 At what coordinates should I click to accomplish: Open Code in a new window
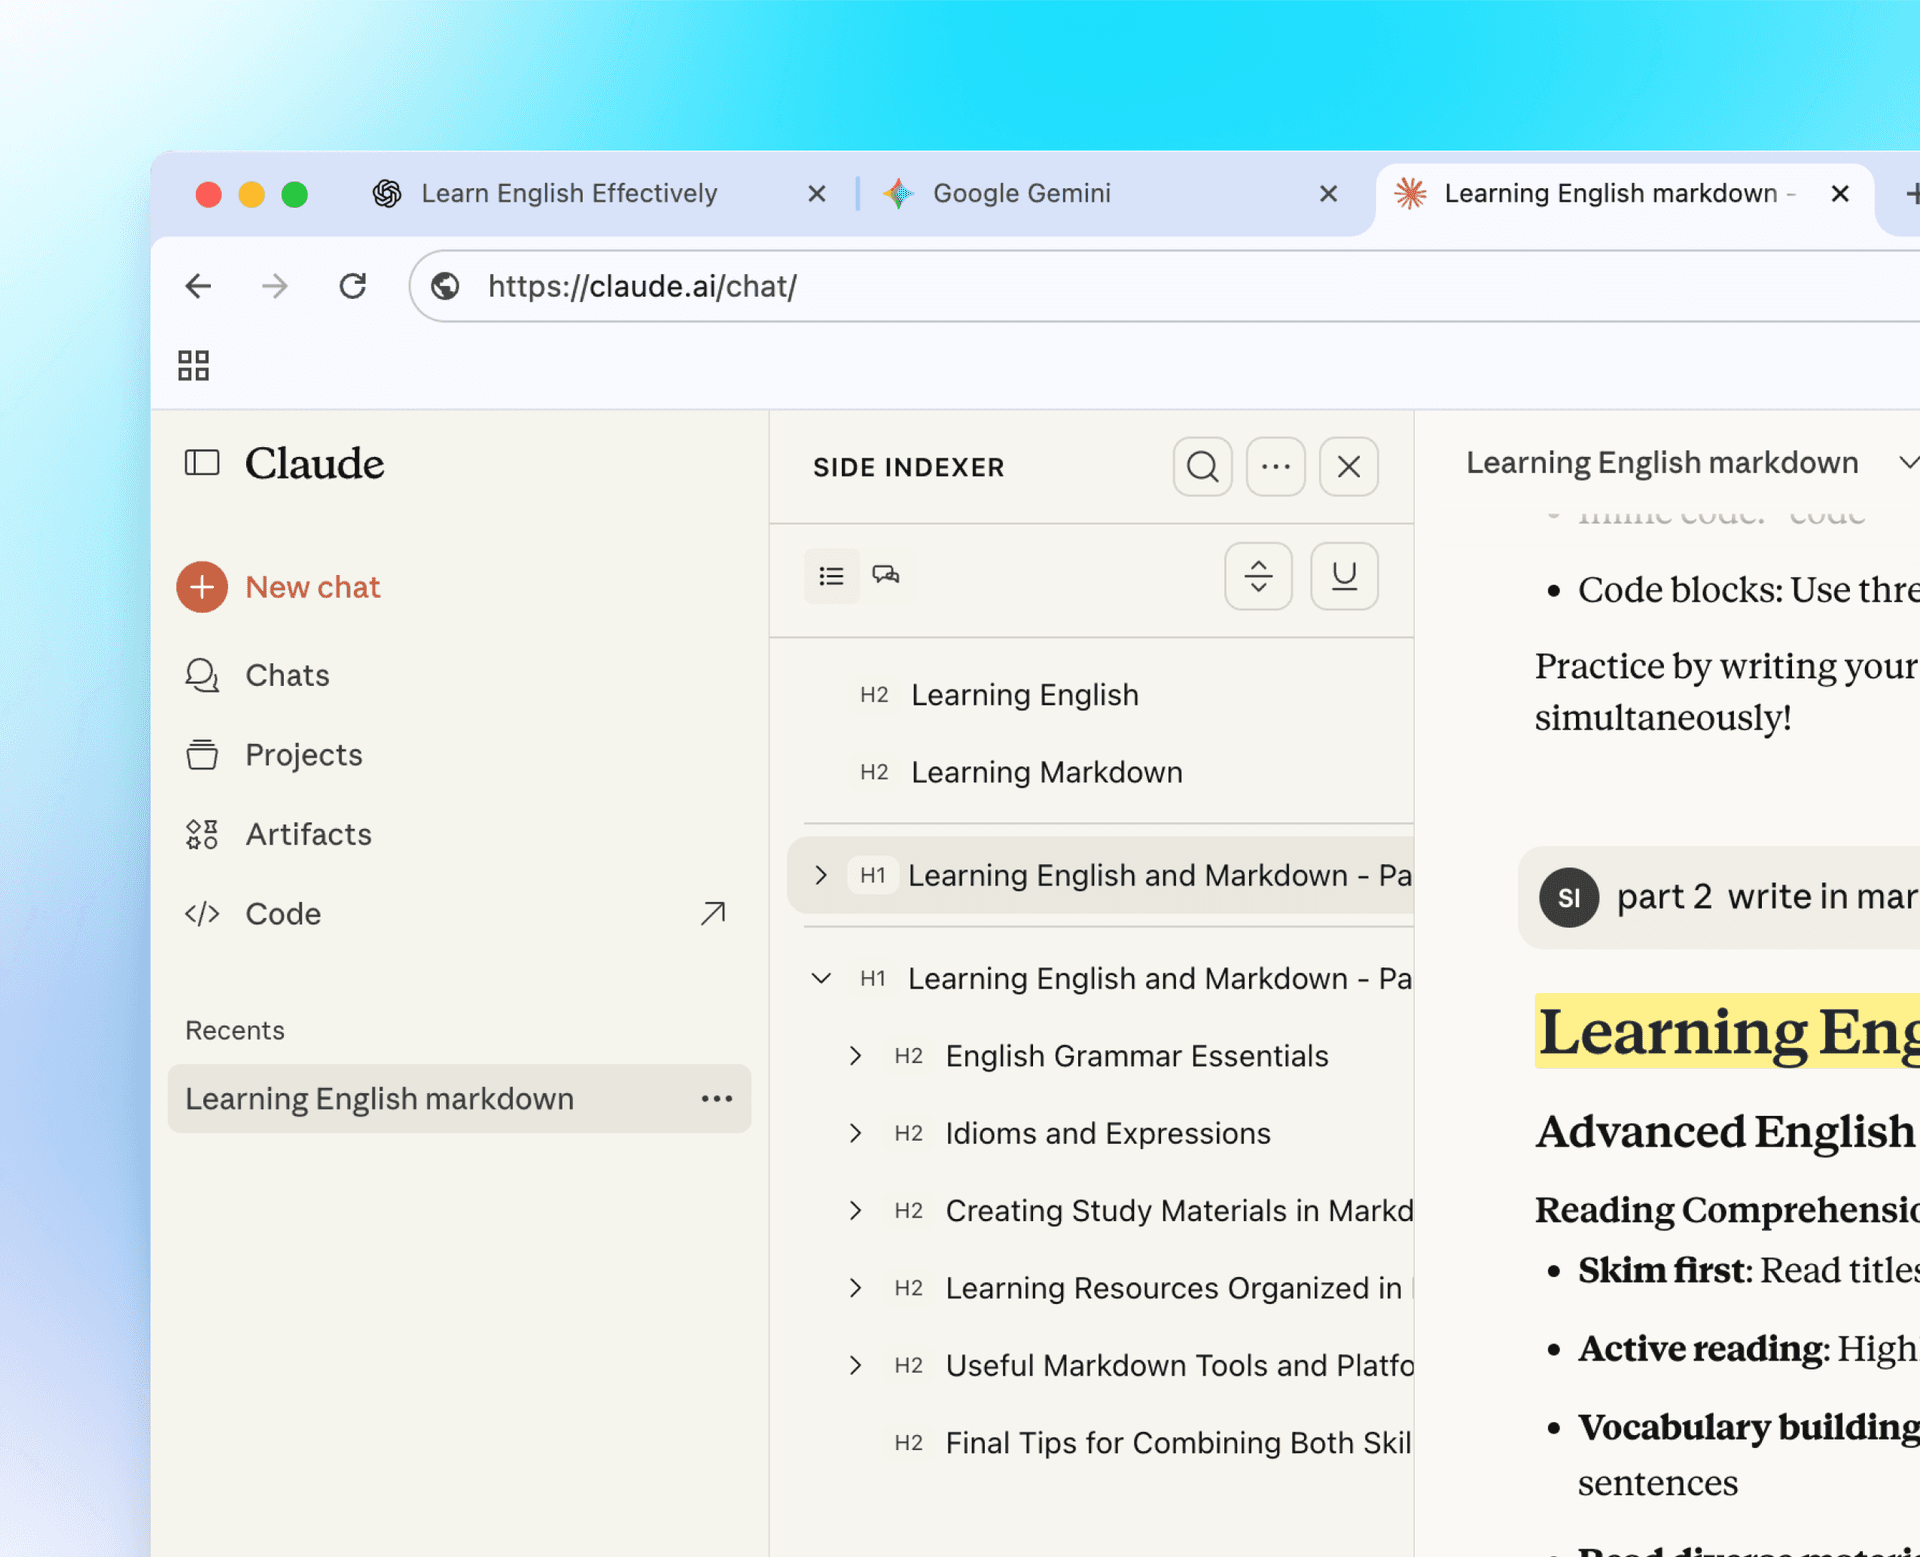point(711,913)
